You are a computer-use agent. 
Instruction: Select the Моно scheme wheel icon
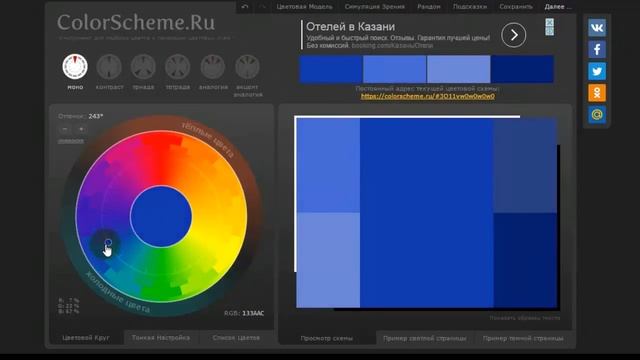click(x=75, y=67)
